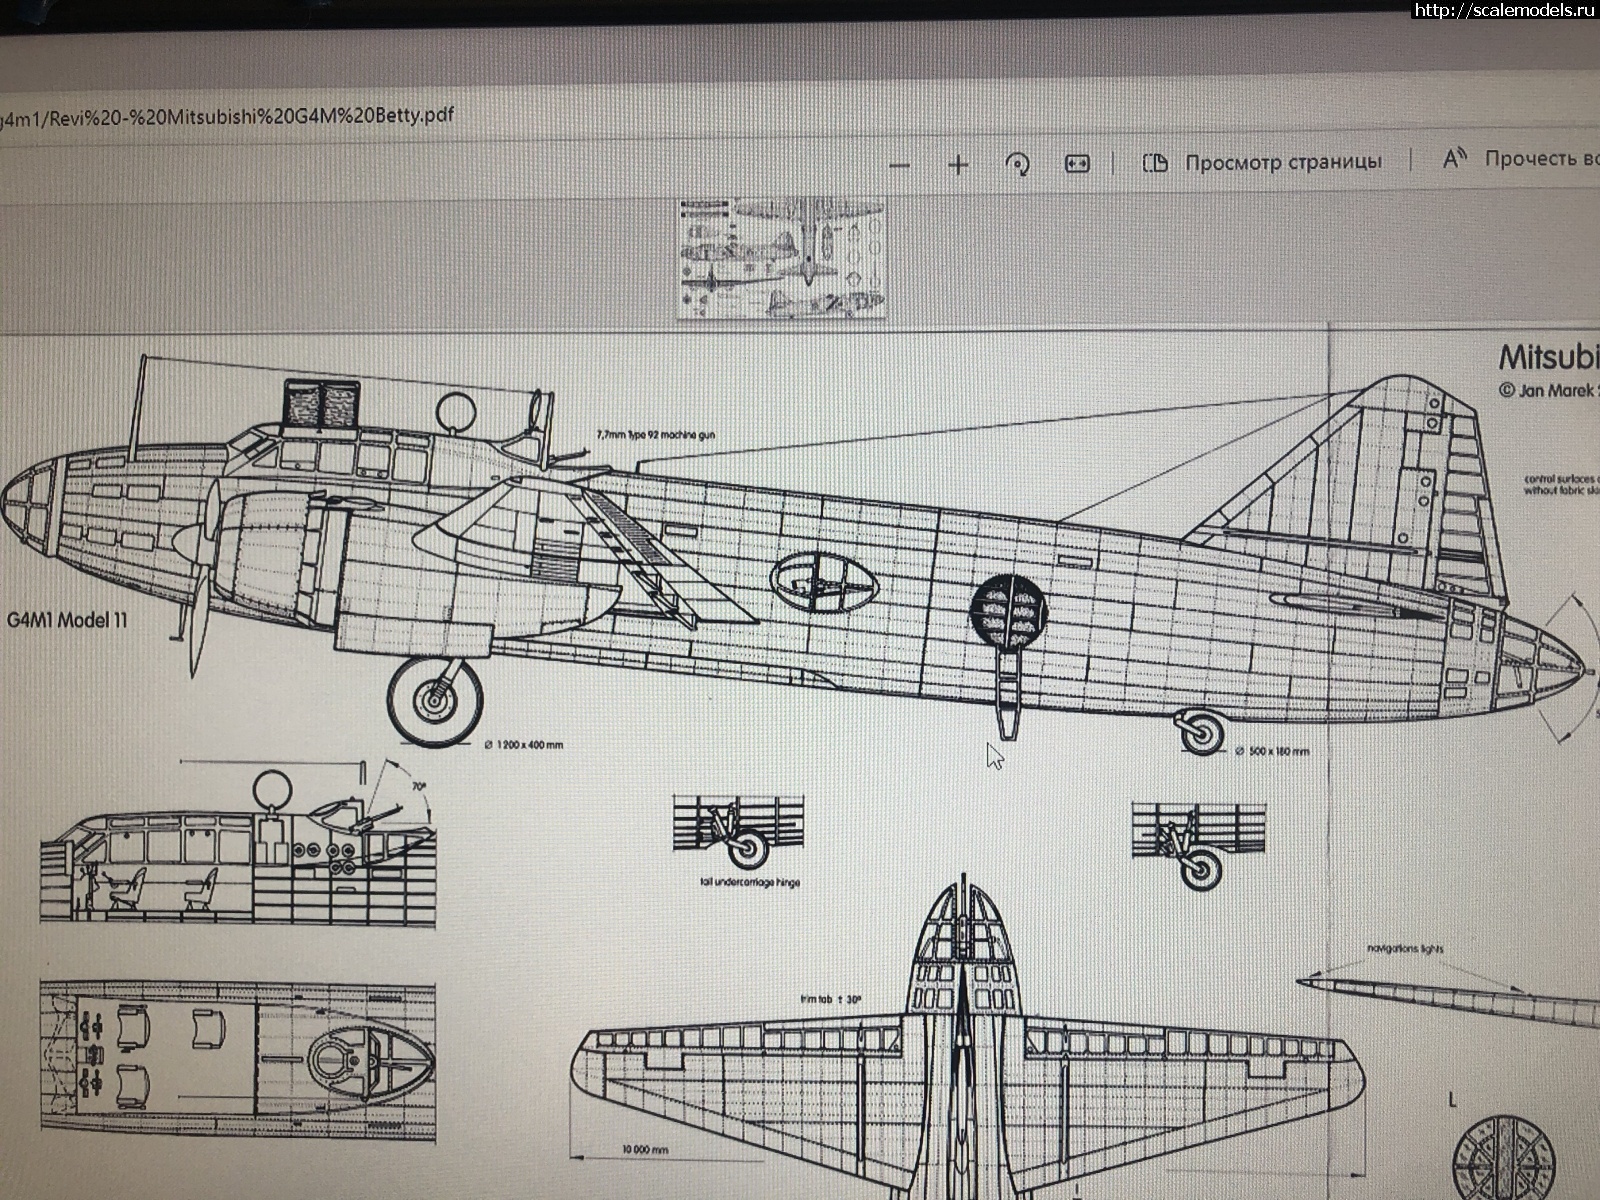Click the zoom out minus icon
Image resolution: width=1600 pixels, height=1200 pixels.
tap(899, 165)
